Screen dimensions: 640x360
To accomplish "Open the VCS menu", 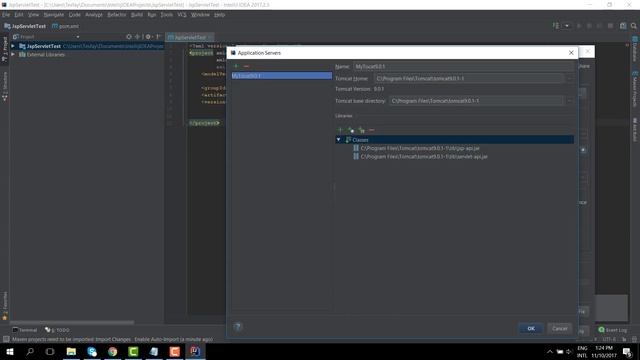I will 182,15.
